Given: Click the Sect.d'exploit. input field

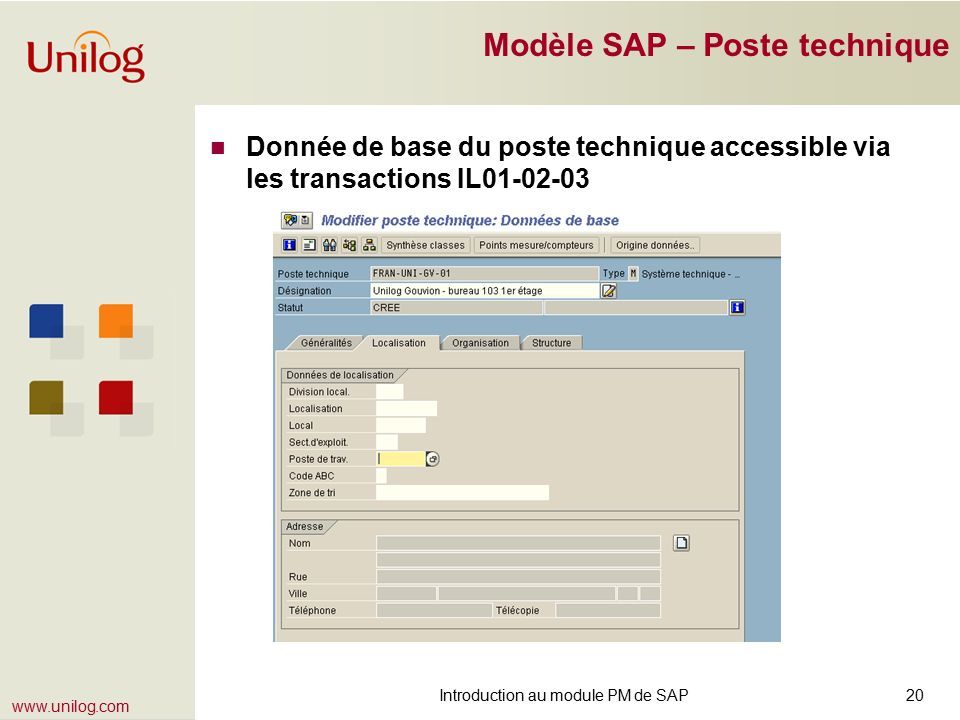Looking at the screenshot, I should coord(387,442).
